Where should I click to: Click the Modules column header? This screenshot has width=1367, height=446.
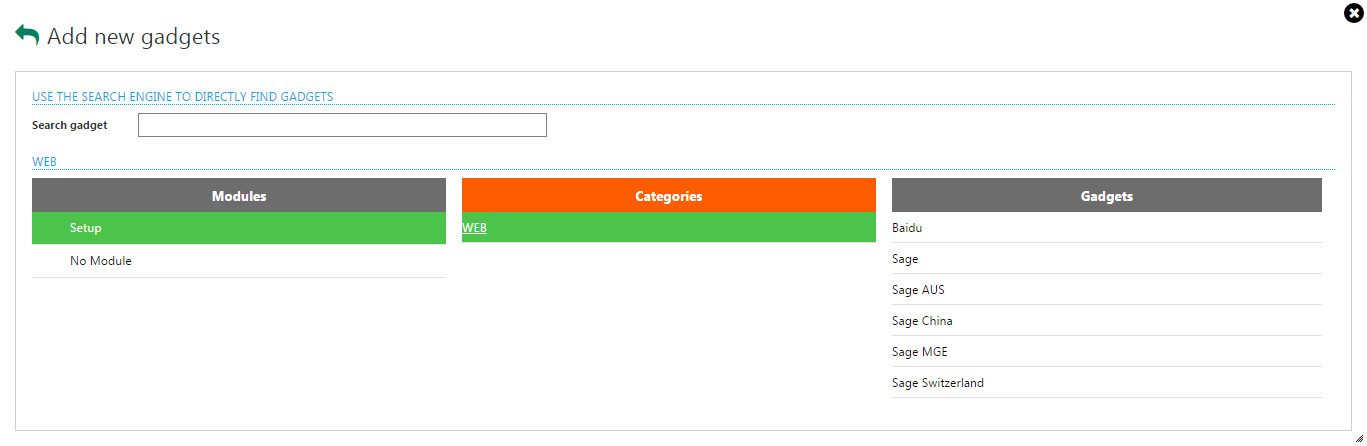click(x=239, y=196)
